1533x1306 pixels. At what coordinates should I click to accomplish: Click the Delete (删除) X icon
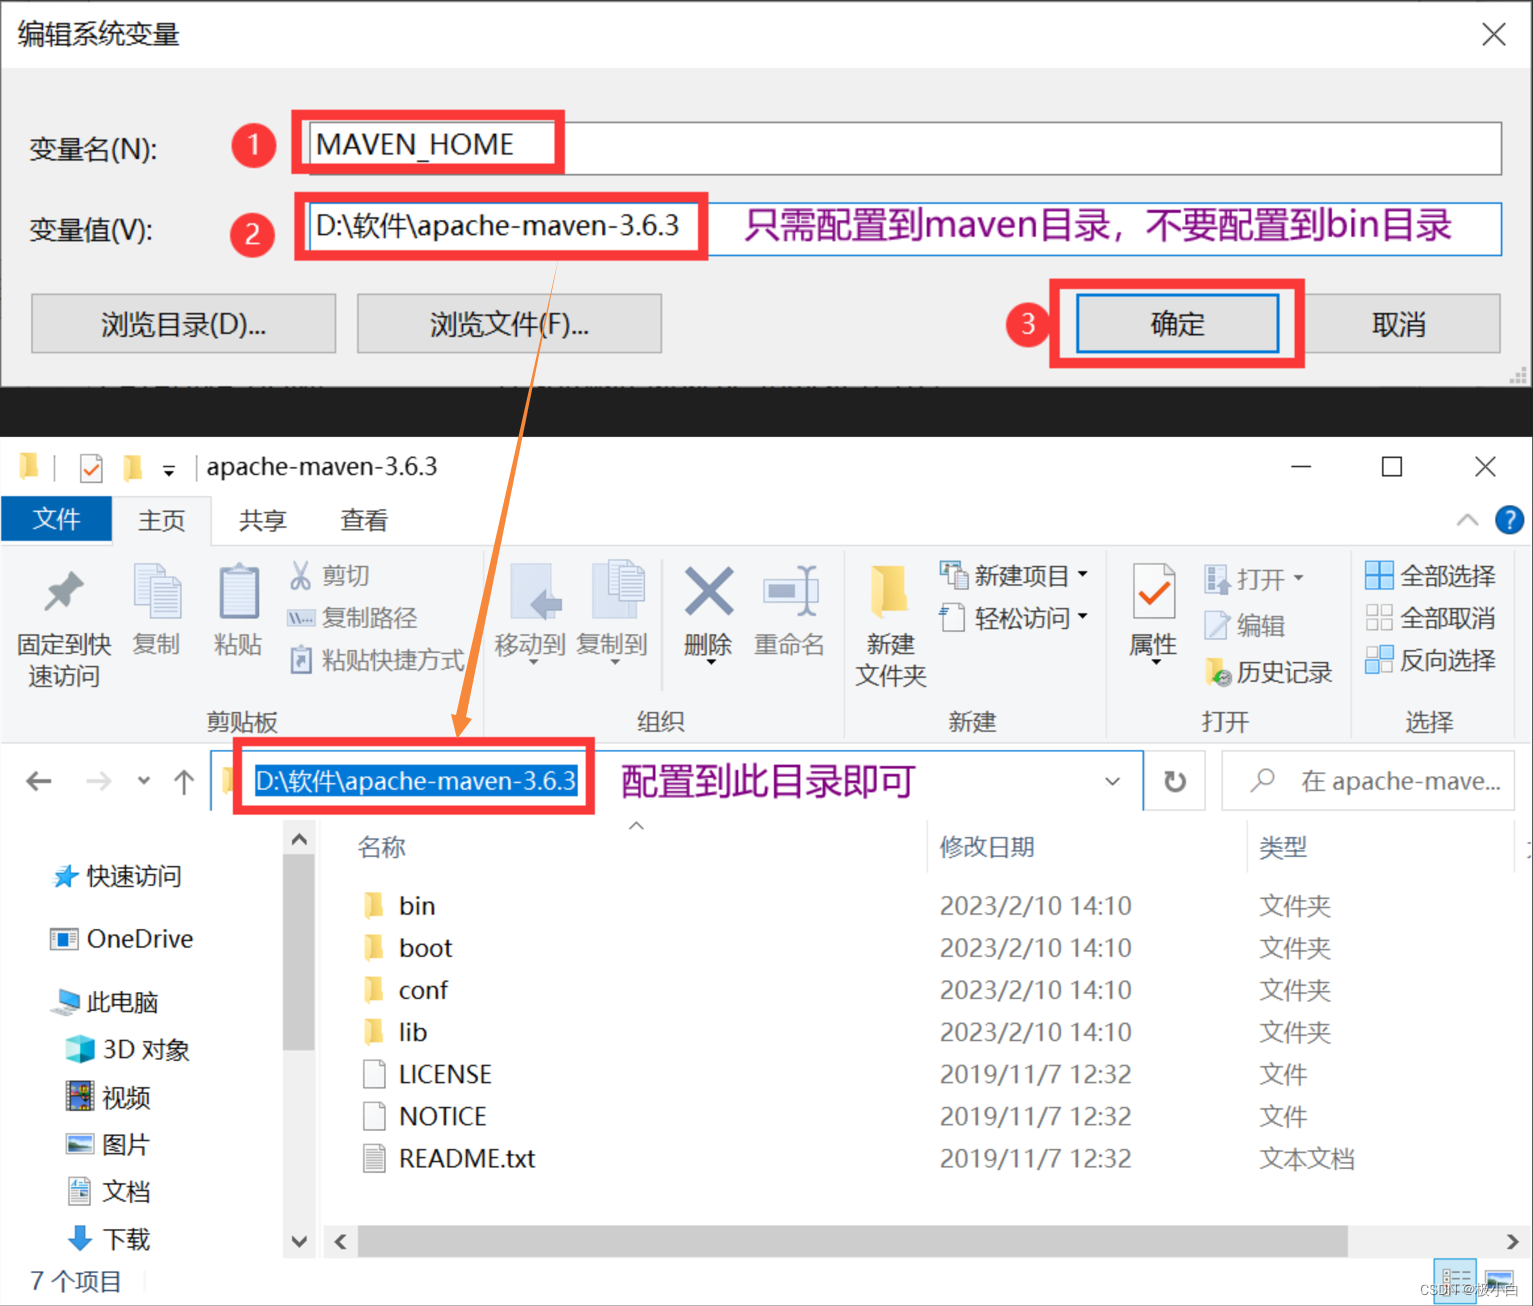(x=709, y=591)
